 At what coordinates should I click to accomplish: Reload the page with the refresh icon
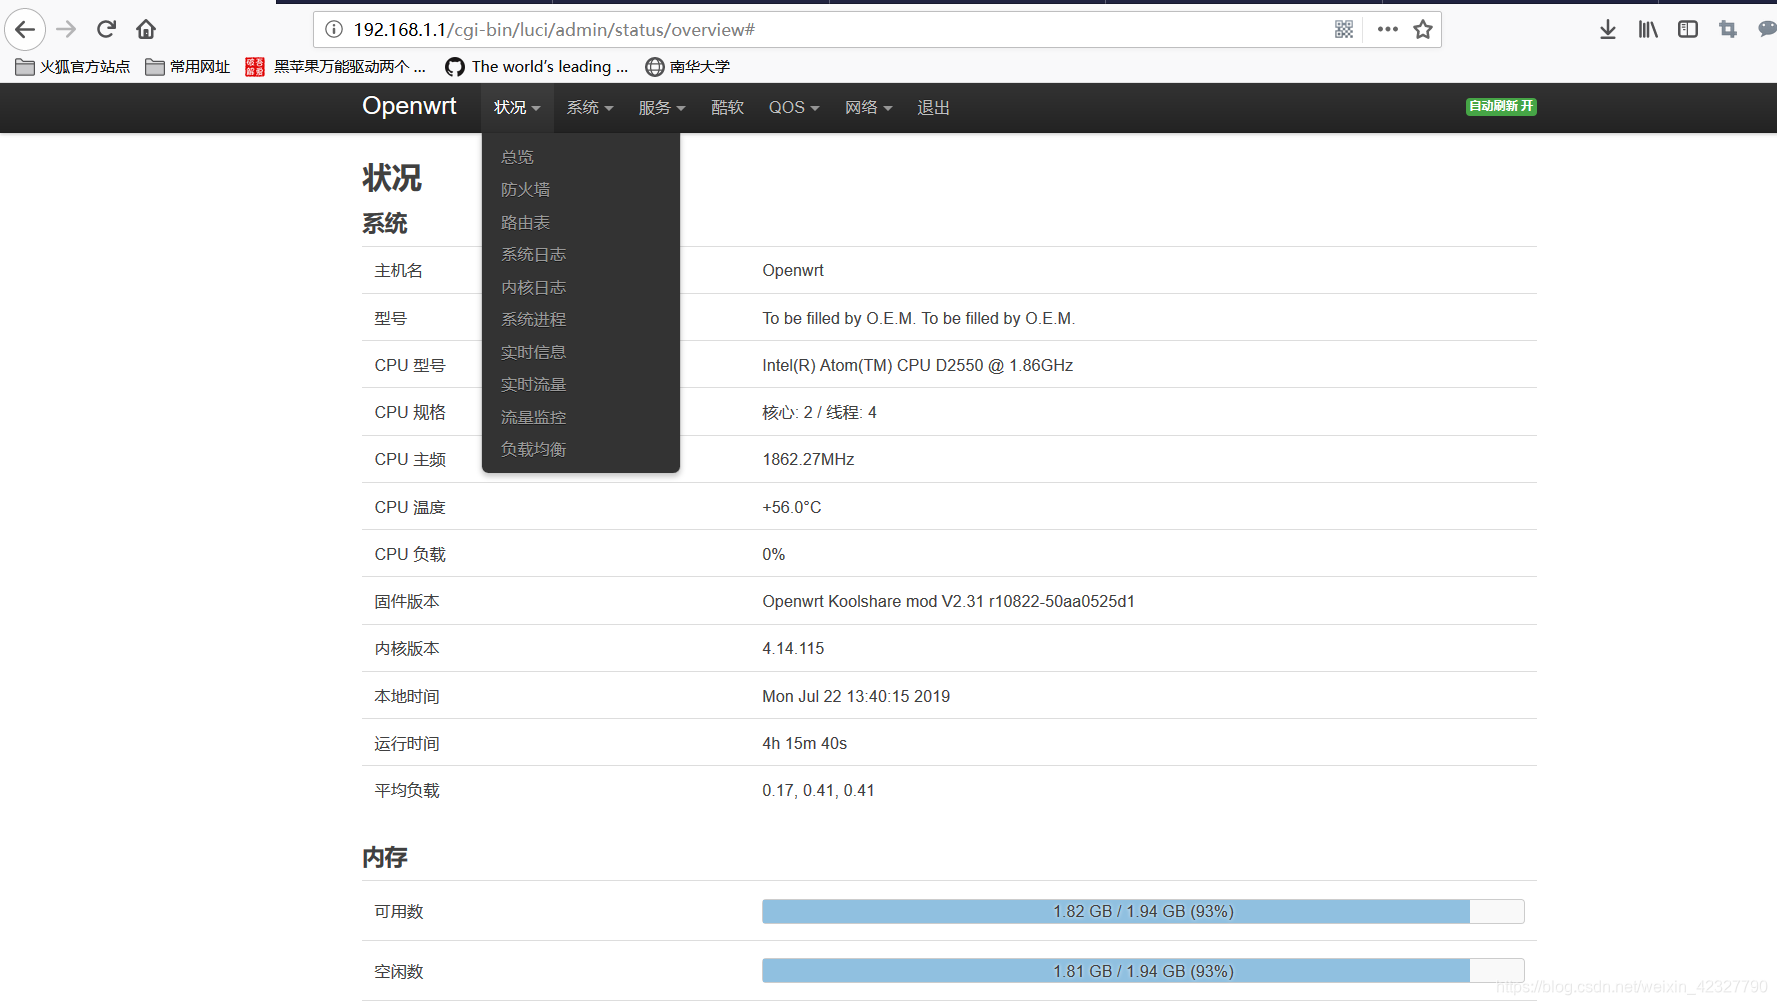106,29
